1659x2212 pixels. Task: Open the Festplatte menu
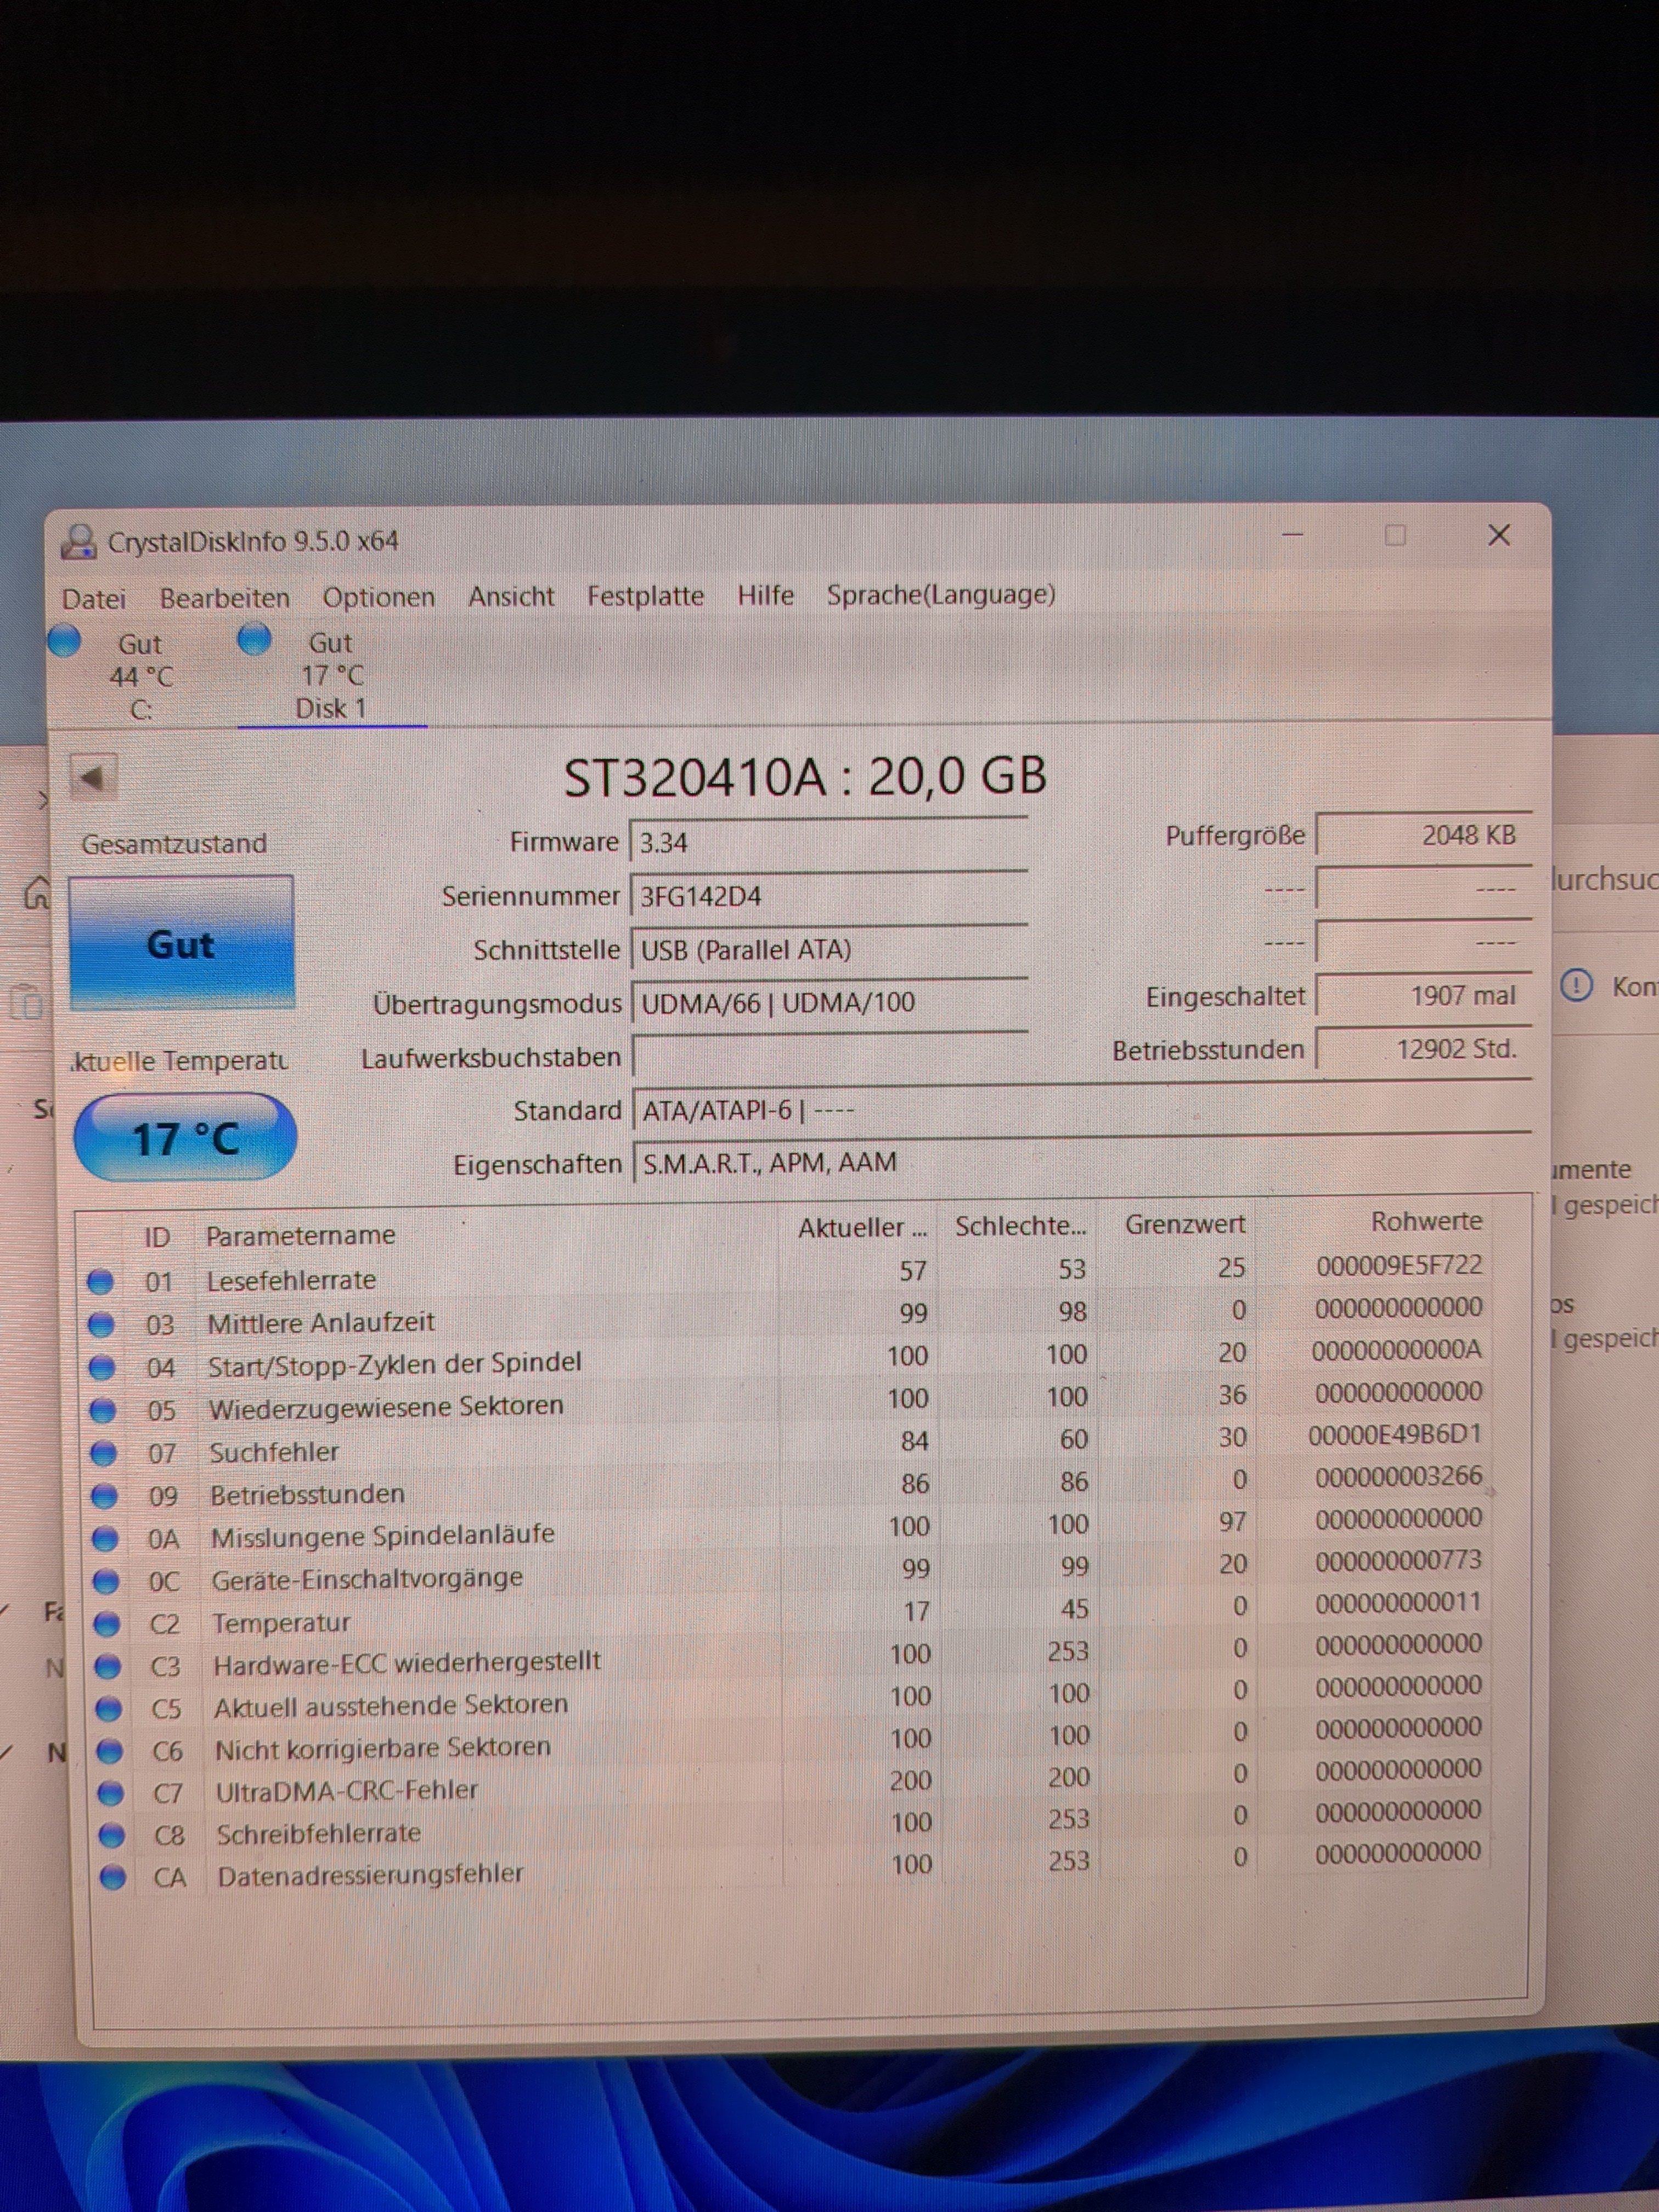645,596
